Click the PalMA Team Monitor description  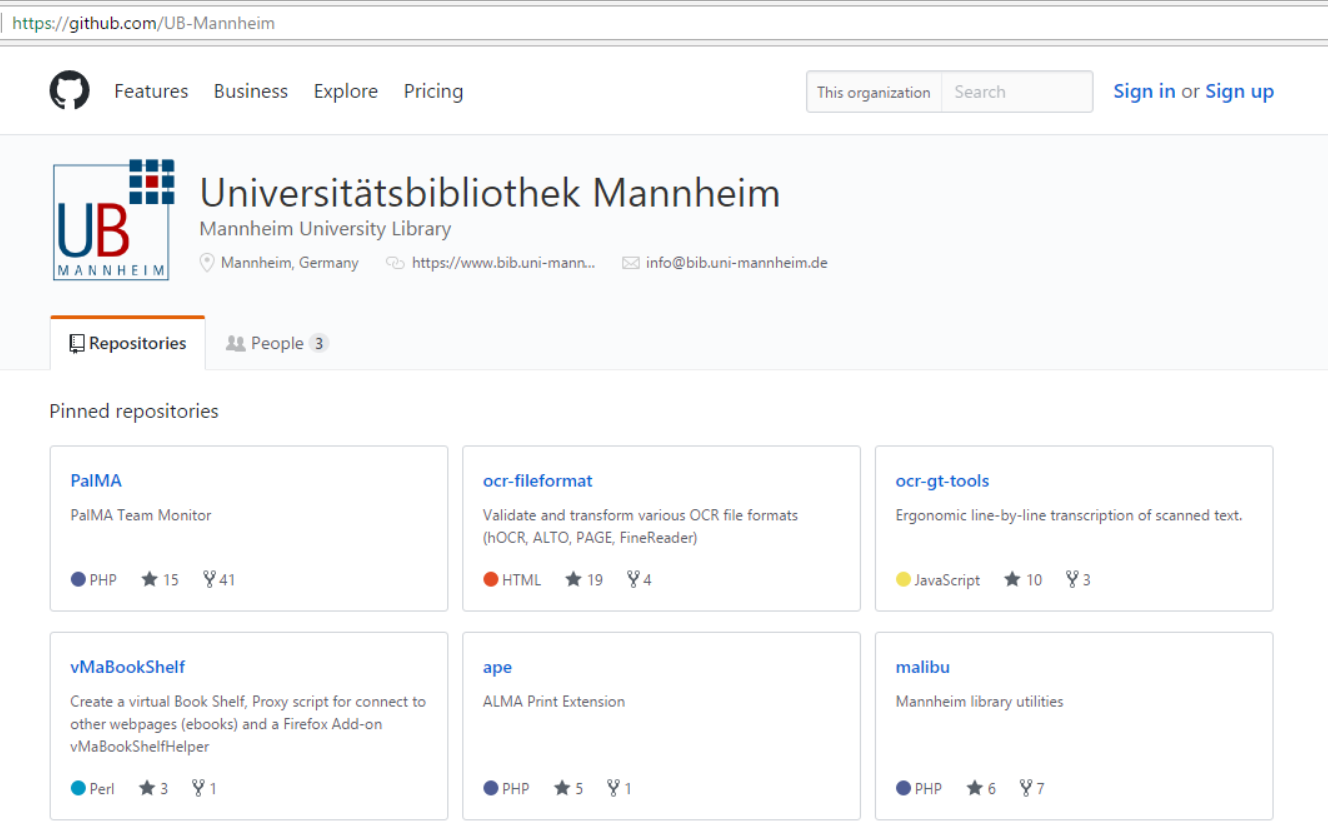tap(141, 515)
